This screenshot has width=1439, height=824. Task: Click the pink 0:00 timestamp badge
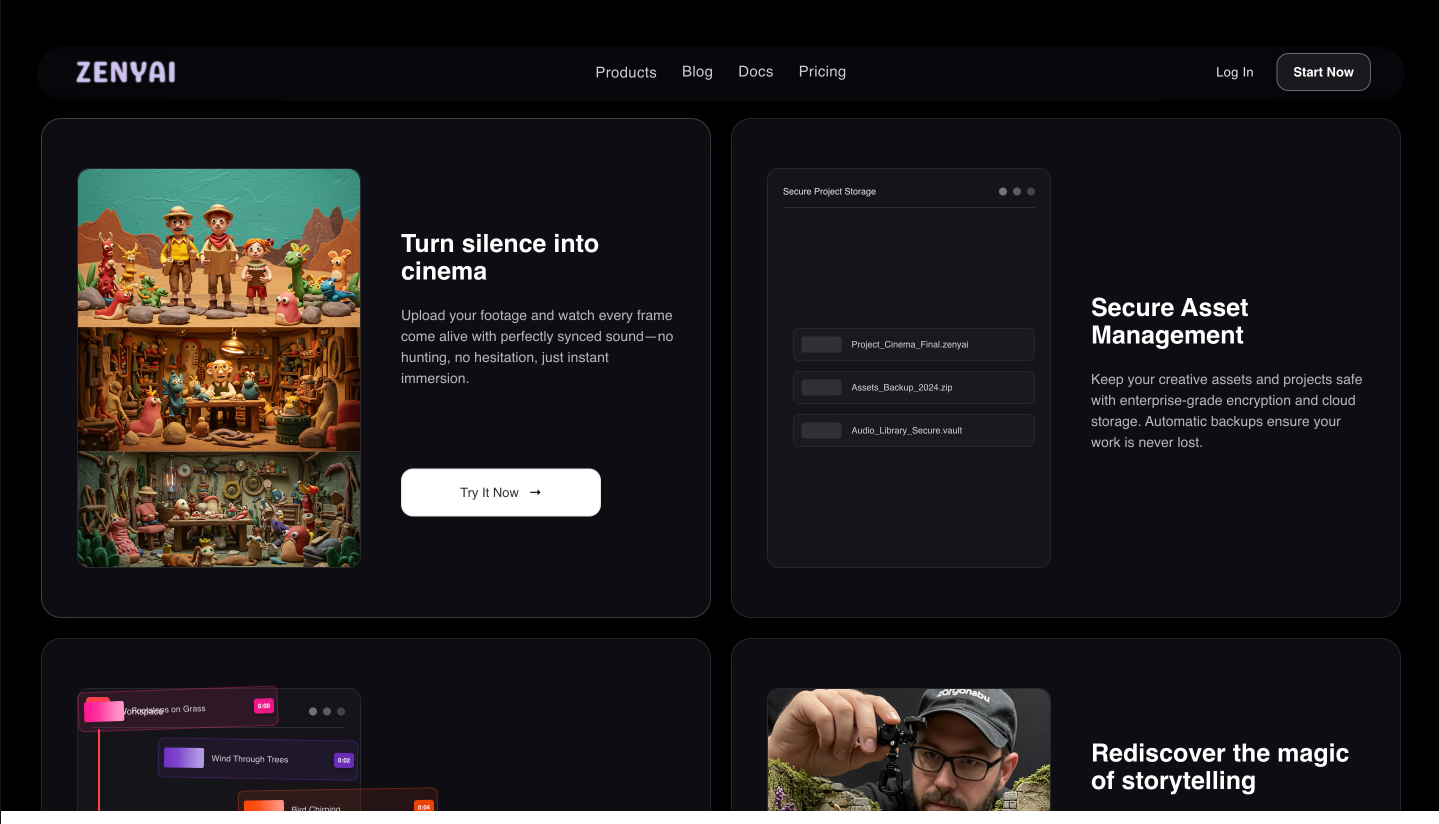tap(264, 706)
